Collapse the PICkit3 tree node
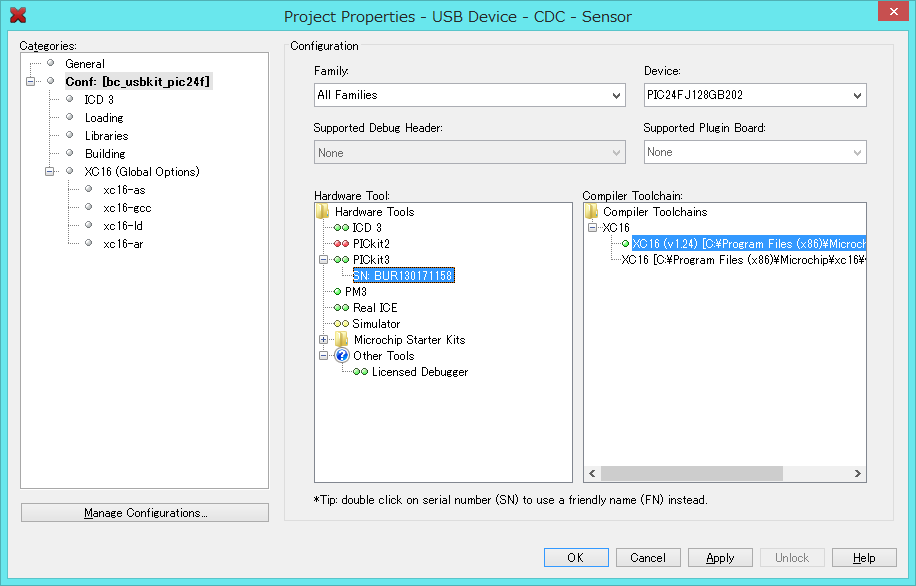Image resolution: width=916 pixels, height=586 pixels. (x=323, y=260)
